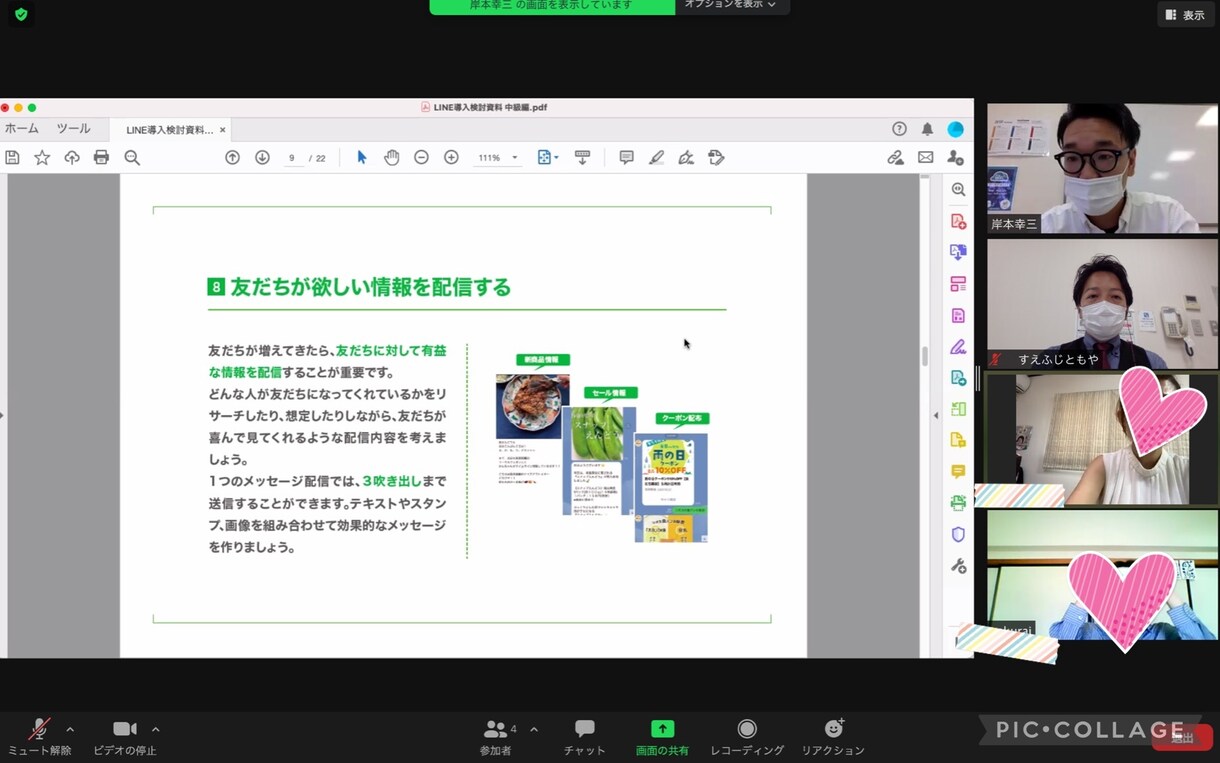Image resolution: width=1220 pixels, height=763 pixels.
Task: Select the LINE導入検討資料 document tab
Action: [x=169, y=130]
